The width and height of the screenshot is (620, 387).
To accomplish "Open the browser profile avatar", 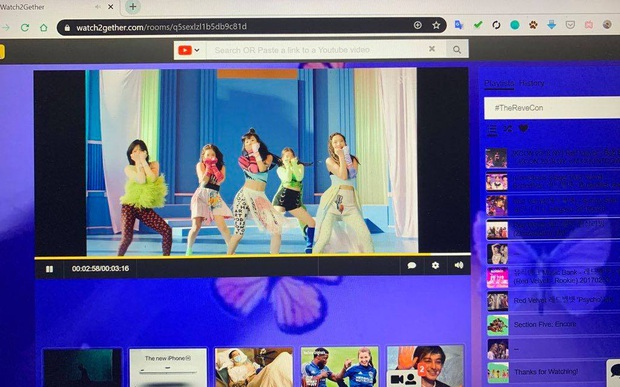I will pos(607,24).
